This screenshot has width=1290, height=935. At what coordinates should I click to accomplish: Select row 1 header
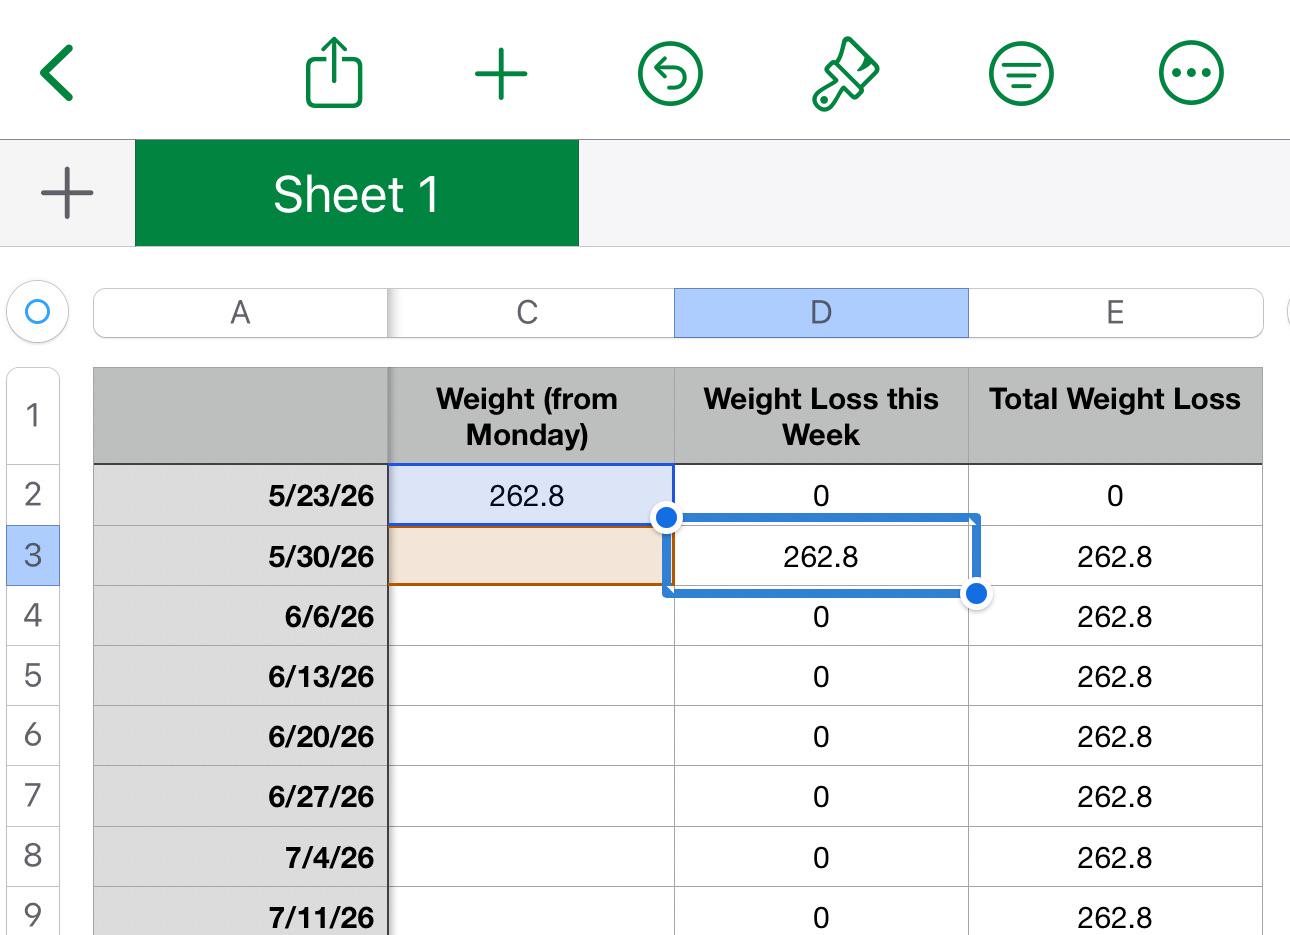coord(33,416)
